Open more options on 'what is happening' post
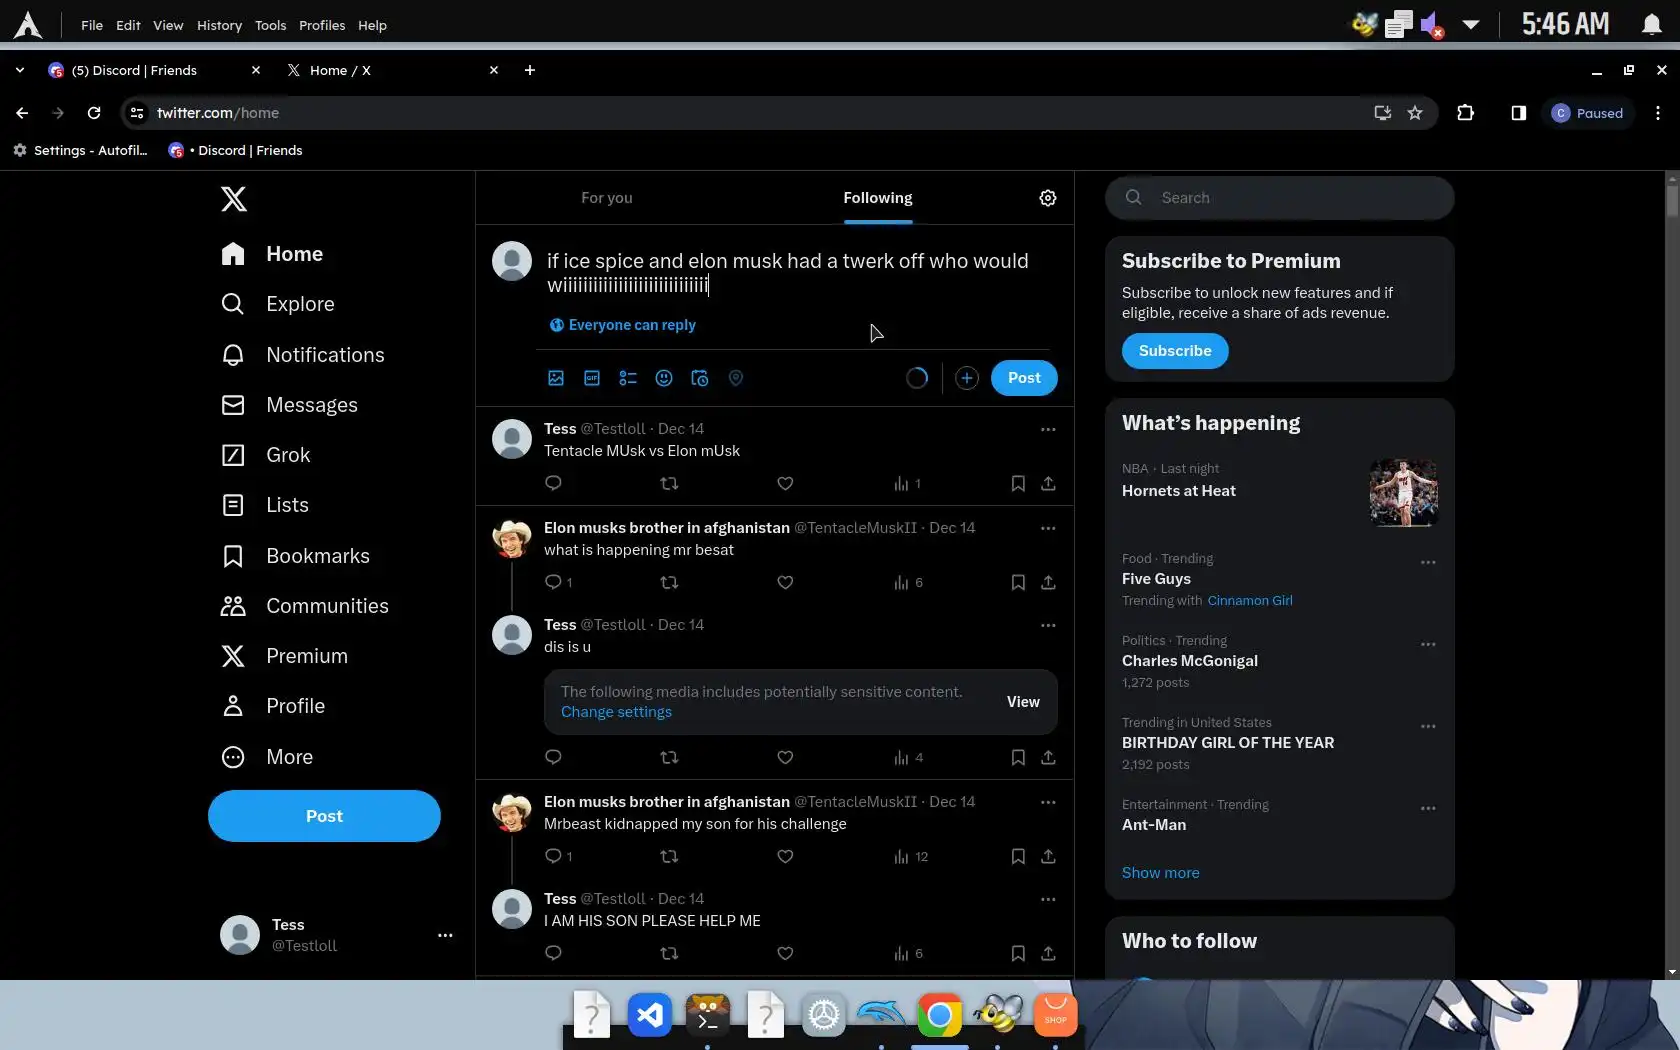 coord(1048,528)
